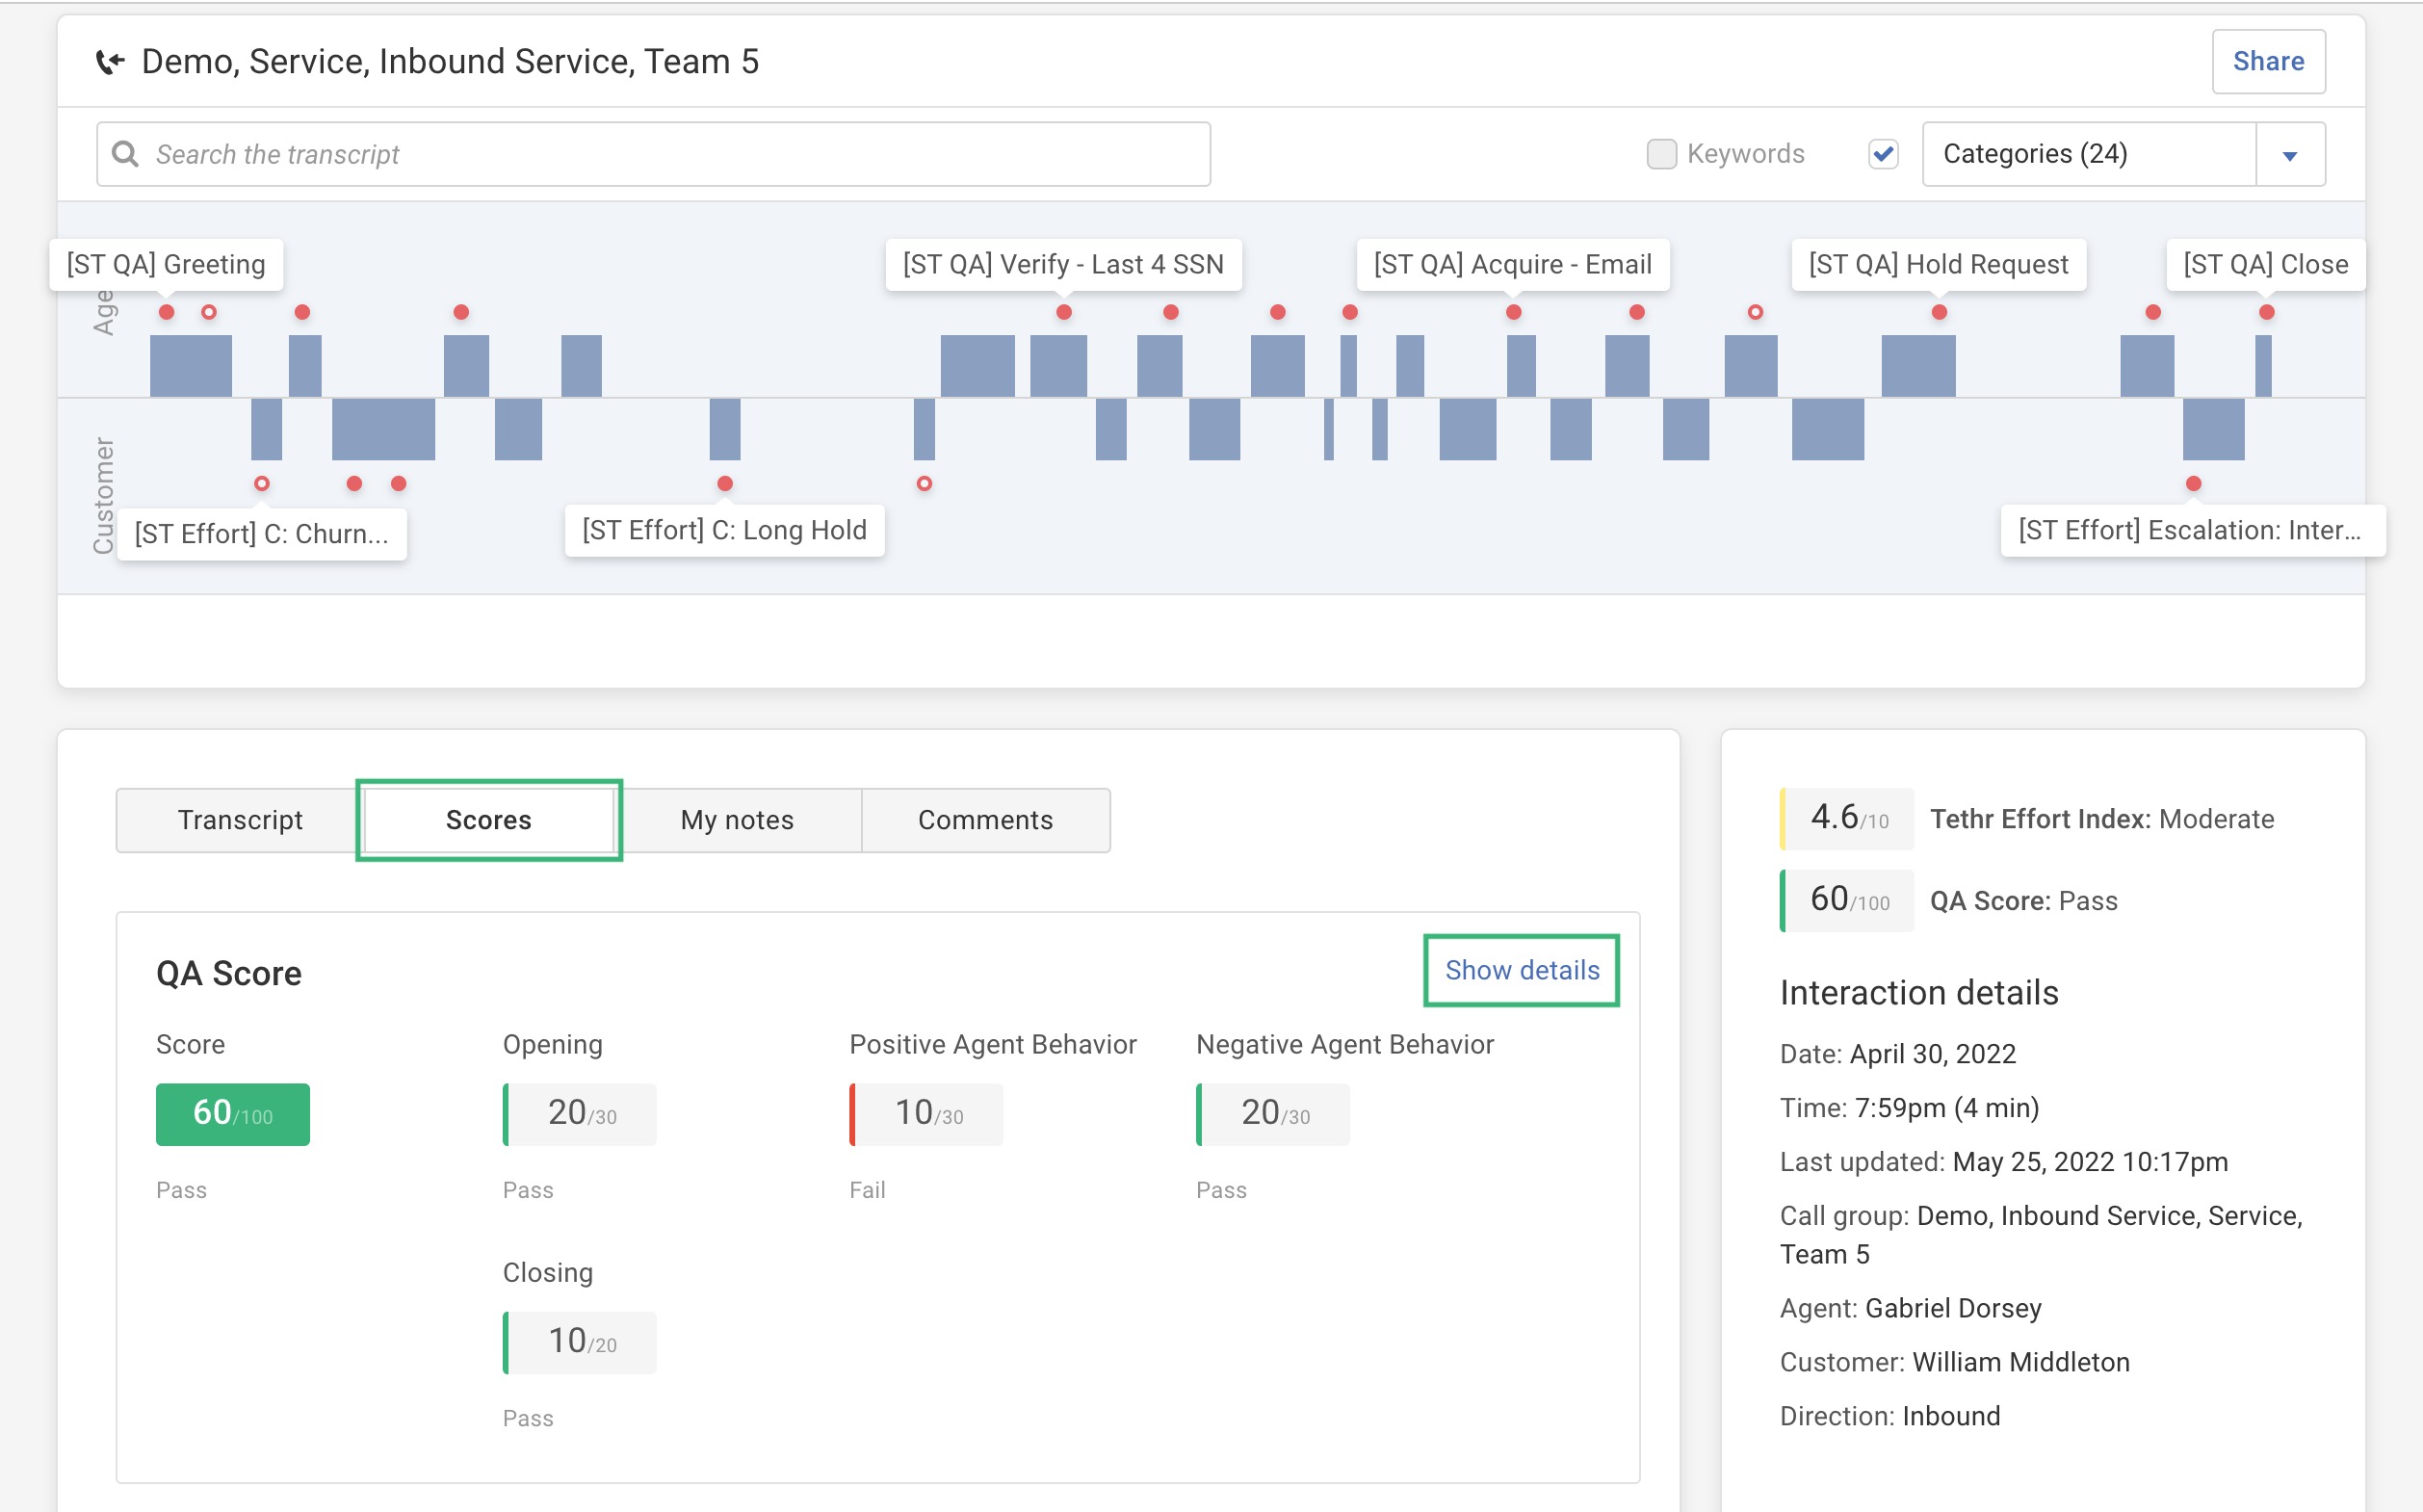Switch to the Transcript tab
The width and height of the screenshot is (2423, 1512).
pos(240,820)
